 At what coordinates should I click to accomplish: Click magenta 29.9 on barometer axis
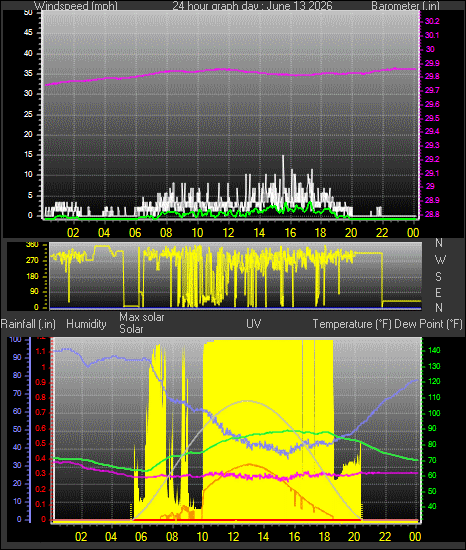coord(432,63)
